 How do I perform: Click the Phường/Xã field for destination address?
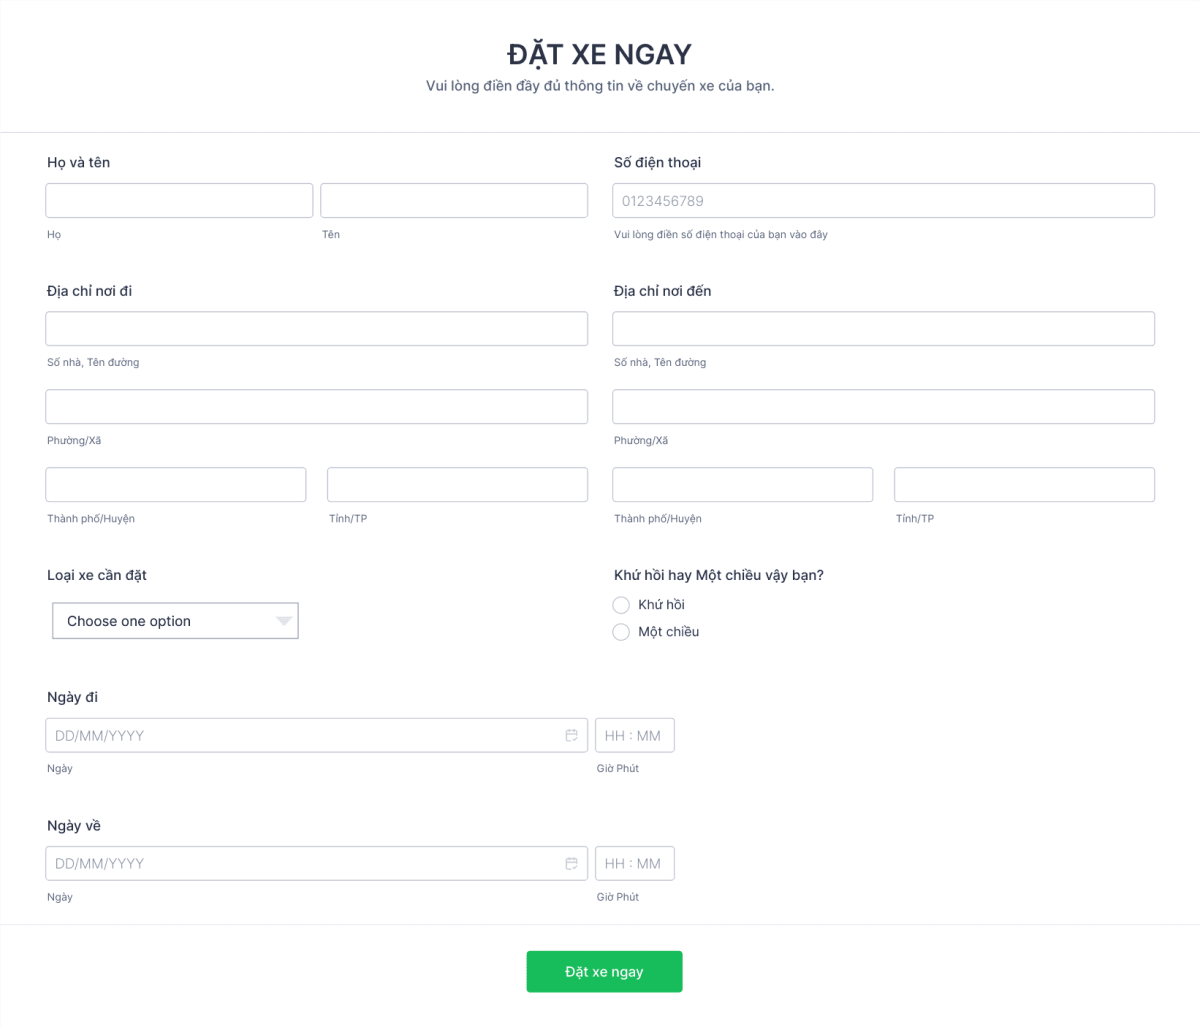tap(883, 406)
